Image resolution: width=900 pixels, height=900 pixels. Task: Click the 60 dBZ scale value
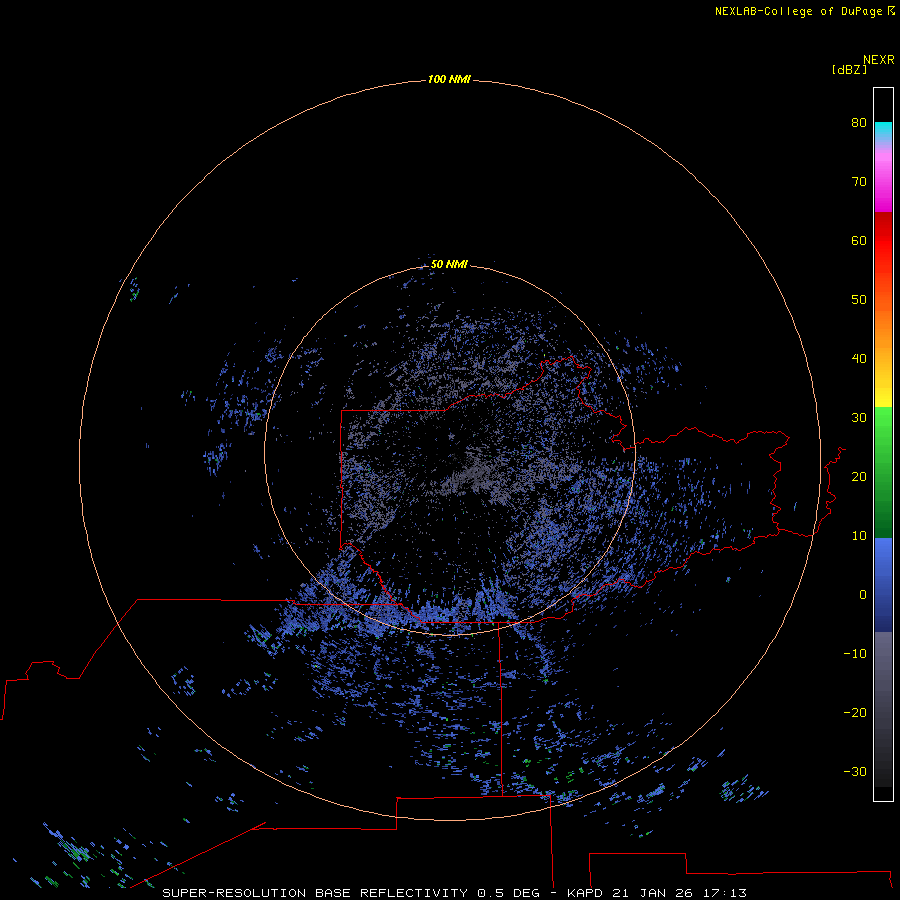(859, 240)
